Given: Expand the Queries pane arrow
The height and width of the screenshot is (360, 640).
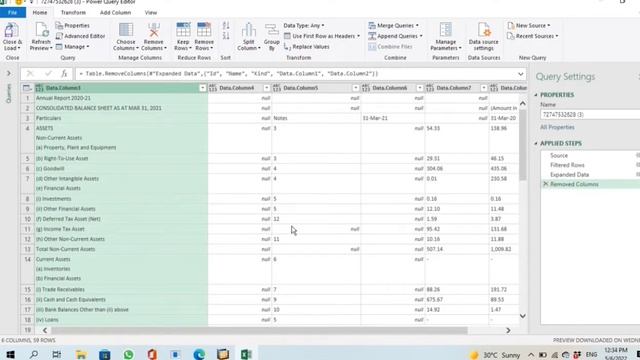Looking at the screenshot, I should click(9, 73).
